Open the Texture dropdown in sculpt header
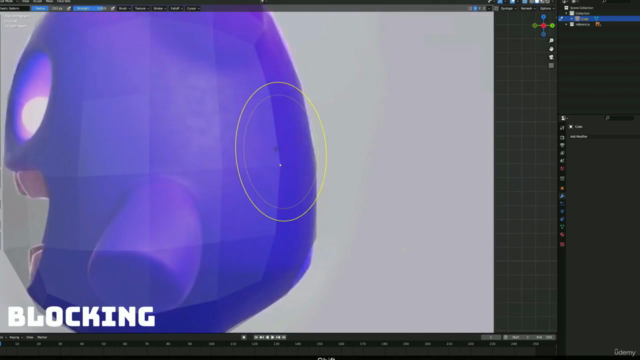Screen dimensions: 640x360 coord(142,8)
